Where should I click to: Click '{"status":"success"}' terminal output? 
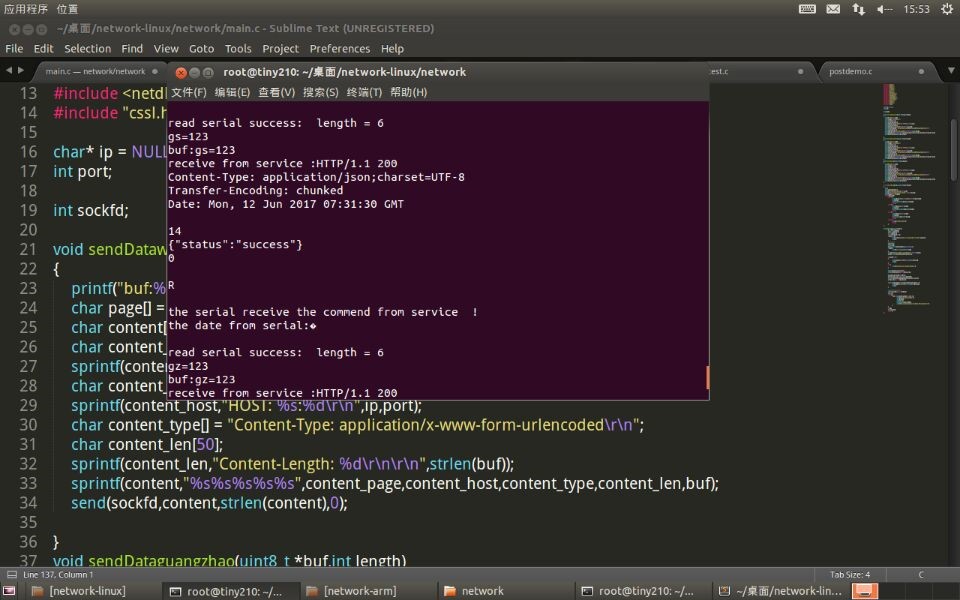[235, 244]
